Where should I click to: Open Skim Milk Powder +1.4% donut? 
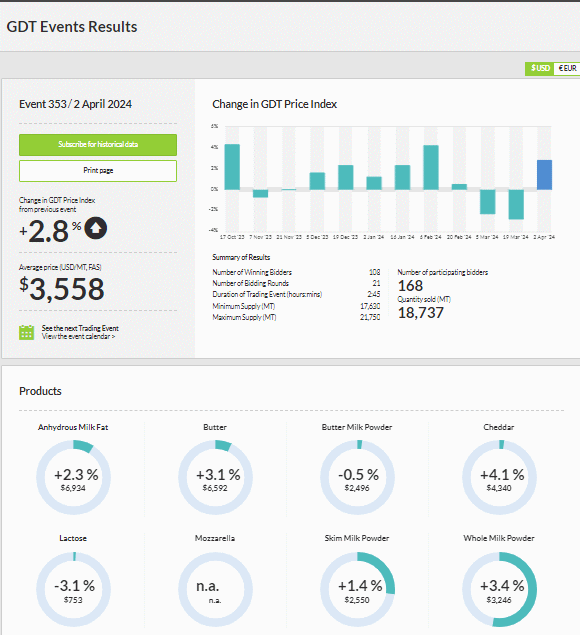357,589
